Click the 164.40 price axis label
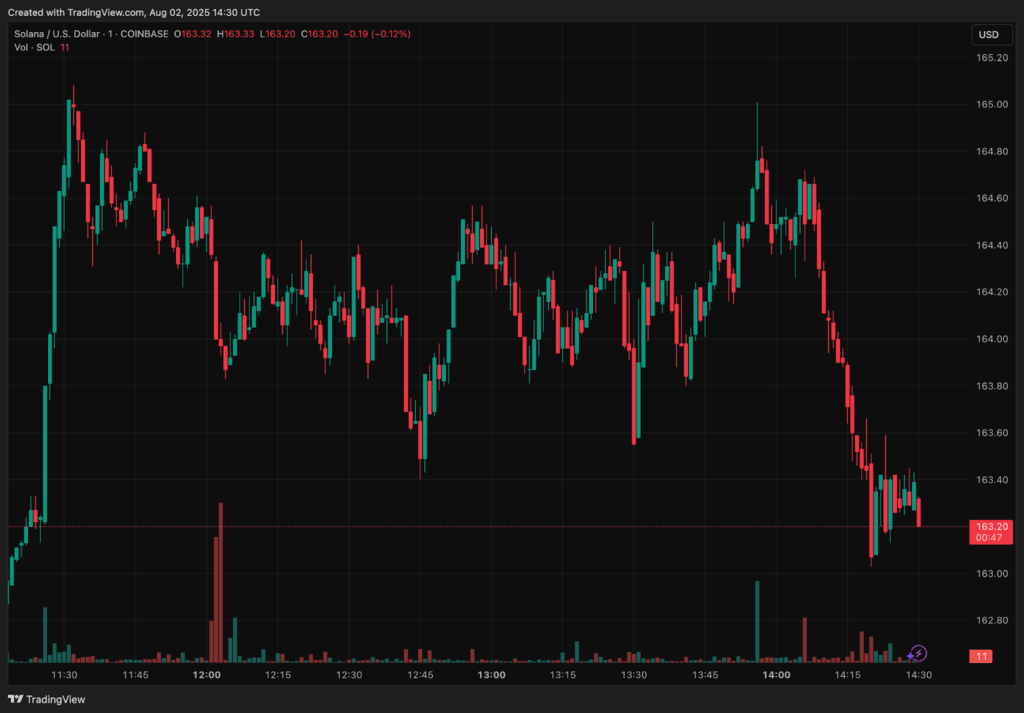The height and width of the screenshot is (713, 1024). coord(991,245)
